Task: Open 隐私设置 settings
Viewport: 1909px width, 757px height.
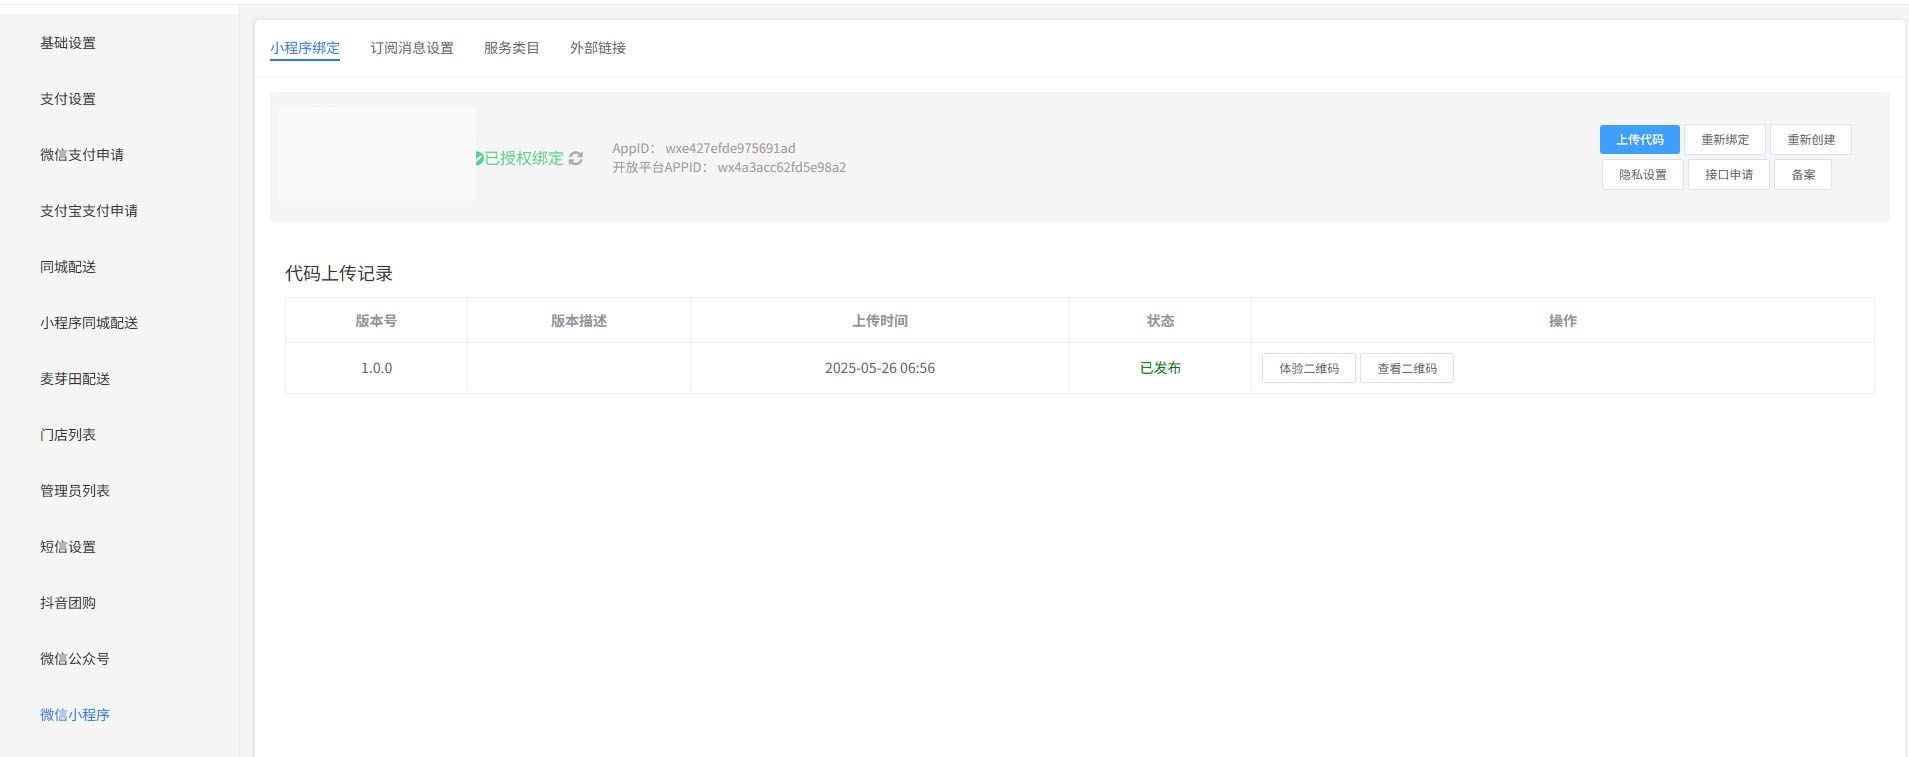Action: point(1642,175)
